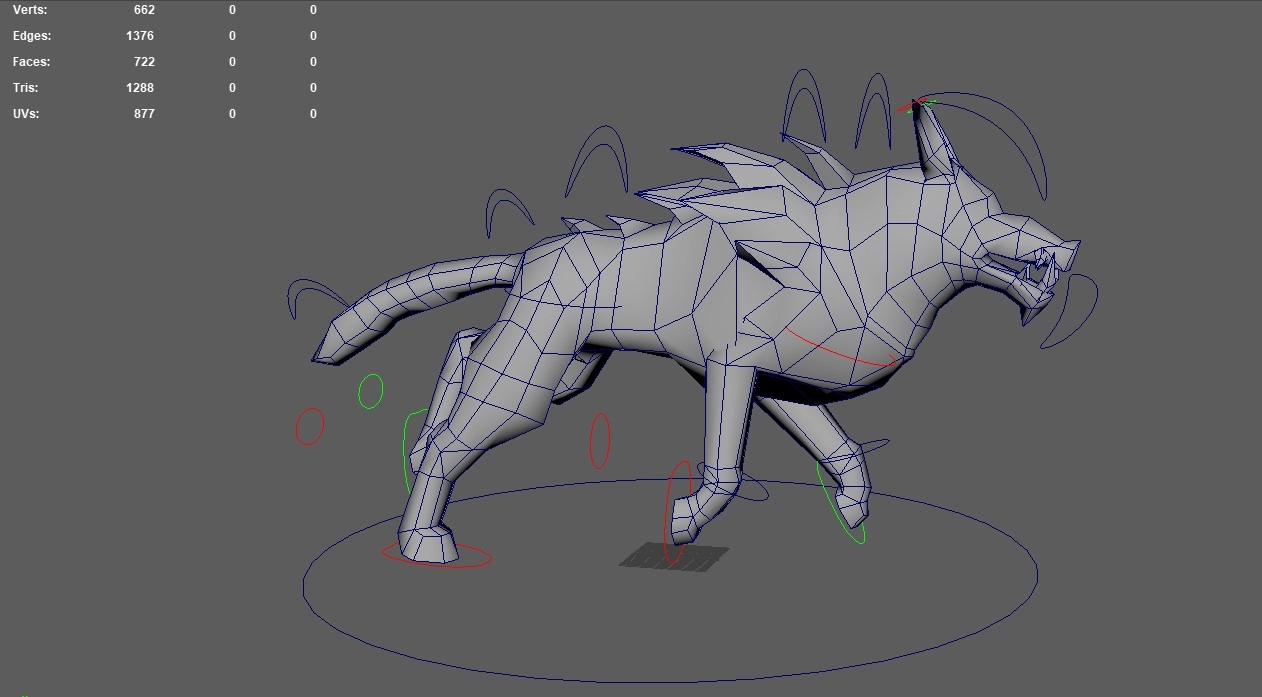The height and width of the screenshot is (697, 1262).
Task: Select the control at the ear tip
Action: click(918, 104)
